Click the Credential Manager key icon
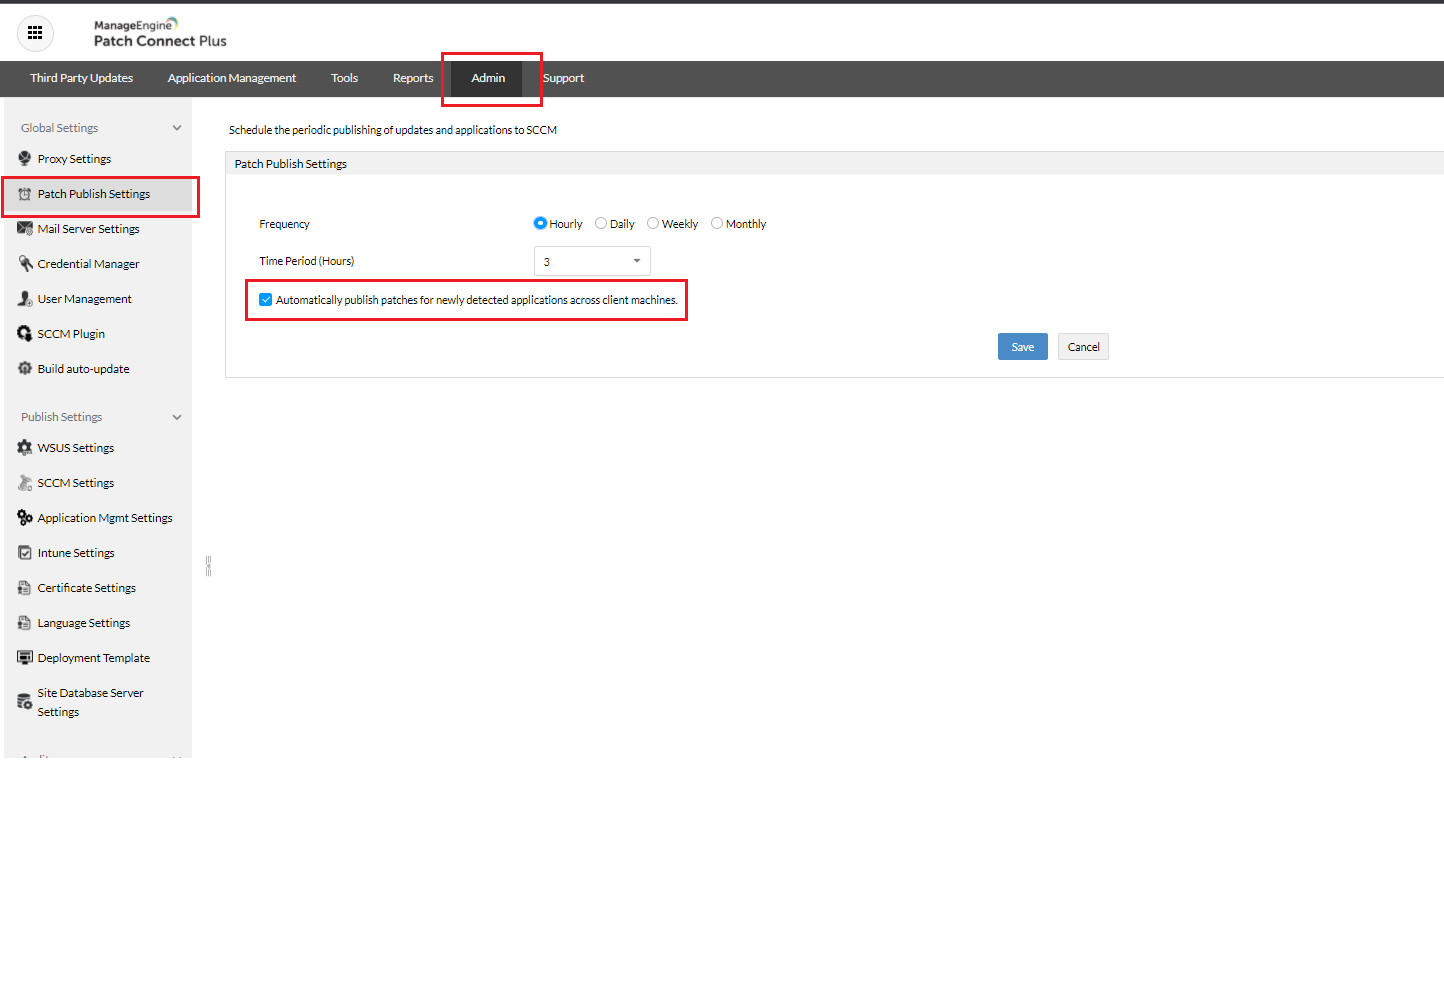The image size is (1444, 988). click(25, 264)
